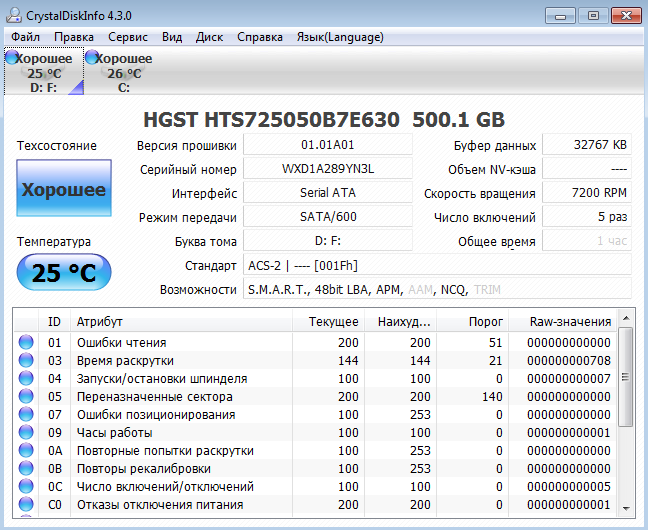Click the NV-cache size field showing ----
The width and height of the screenshot is (648, 530).
pyautogui.click(x=587, y=169)
